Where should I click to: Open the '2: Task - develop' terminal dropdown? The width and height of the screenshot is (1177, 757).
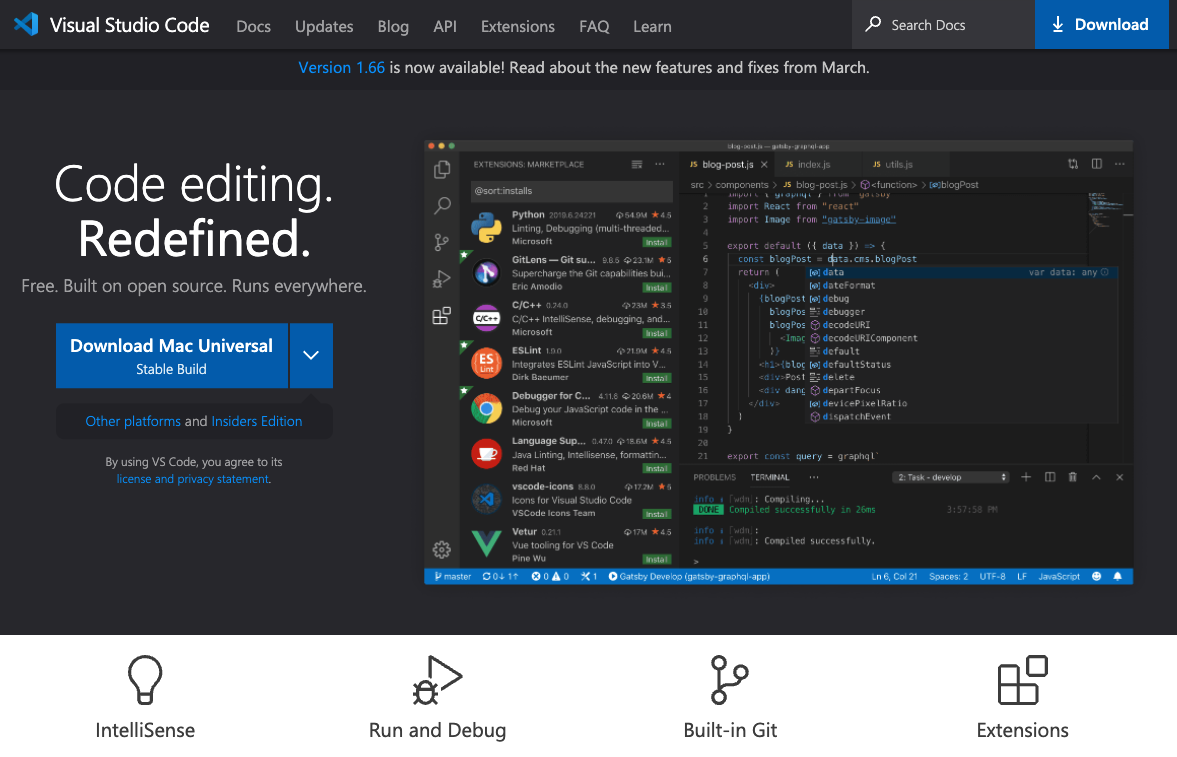click(950, 477)
